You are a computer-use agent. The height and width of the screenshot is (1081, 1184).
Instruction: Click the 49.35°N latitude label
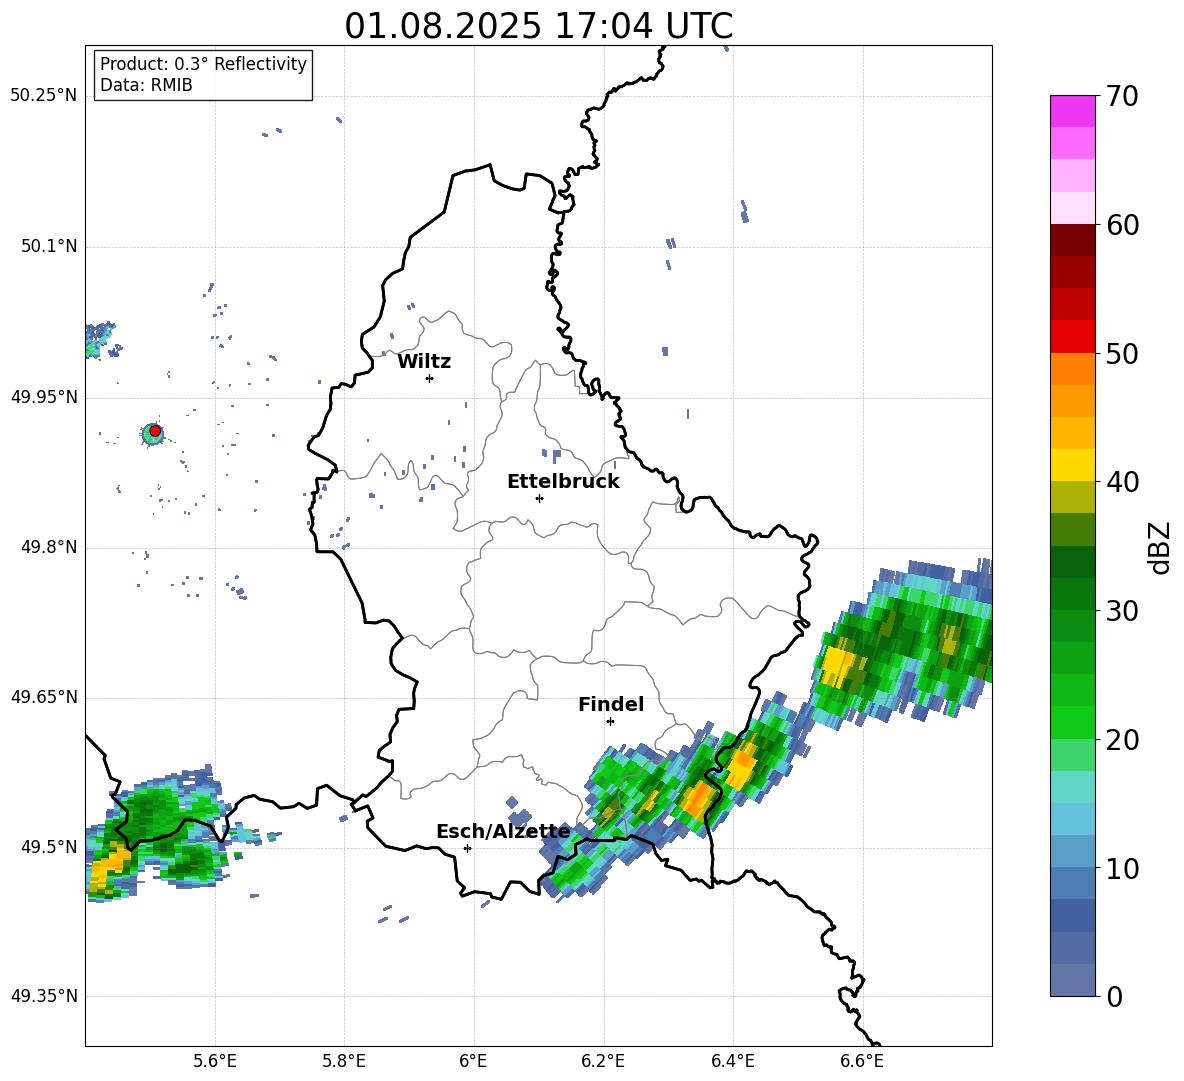pyautogui.click(x=44, y=996)
